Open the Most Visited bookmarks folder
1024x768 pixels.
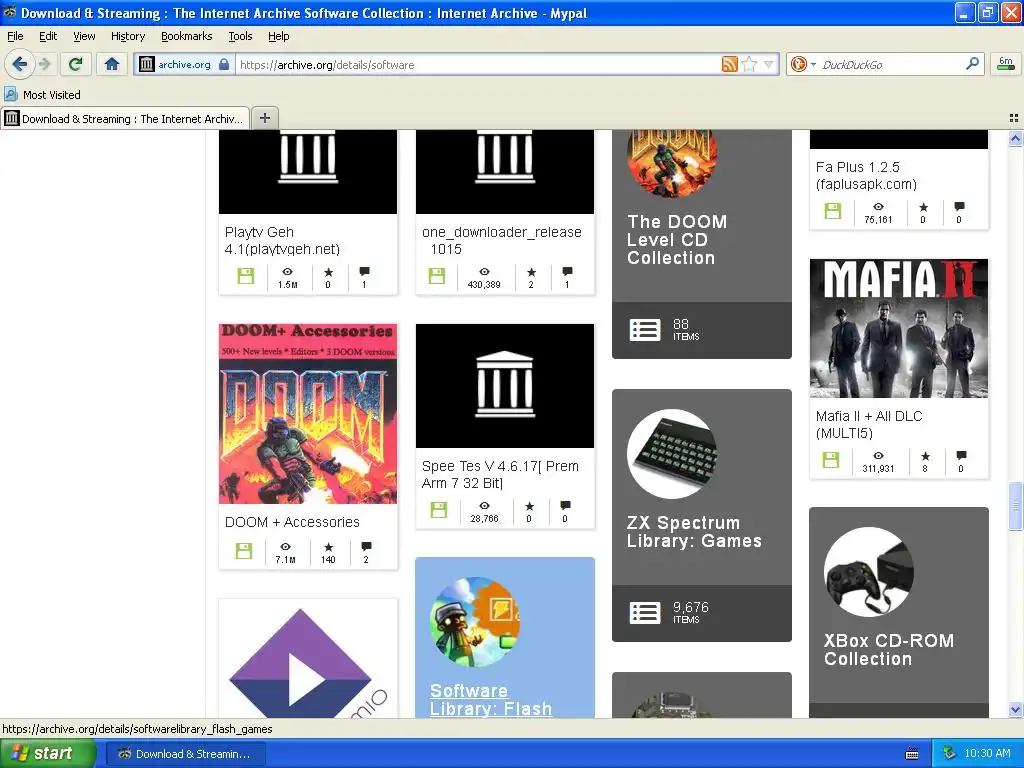42,95
